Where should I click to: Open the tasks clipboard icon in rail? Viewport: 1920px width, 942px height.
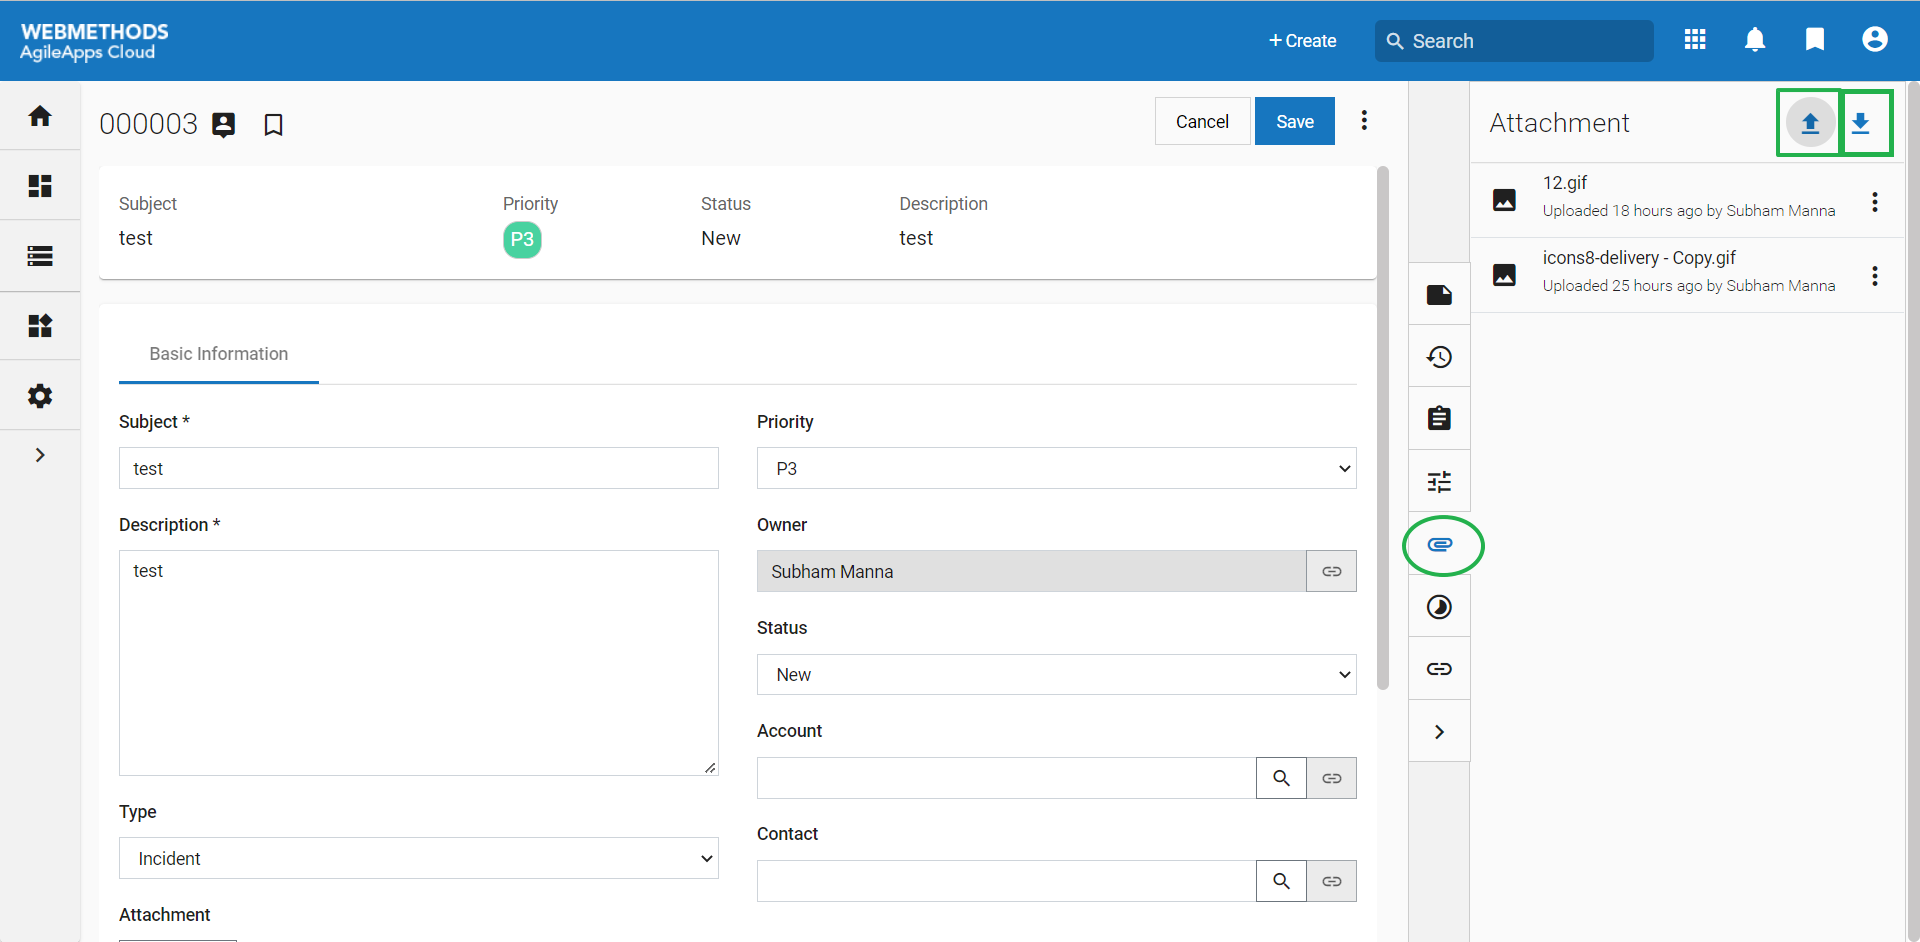pos(1439,418)
